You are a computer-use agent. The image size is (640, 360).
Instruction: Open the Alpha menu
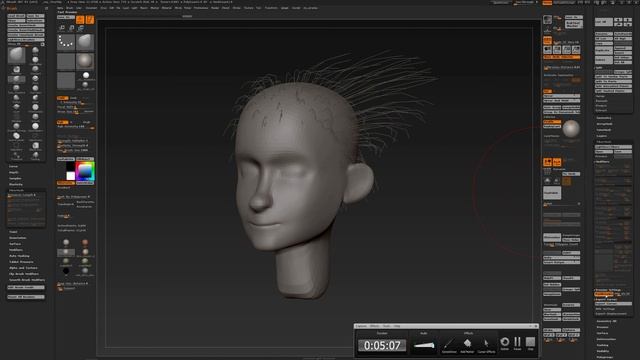point(60,8)
